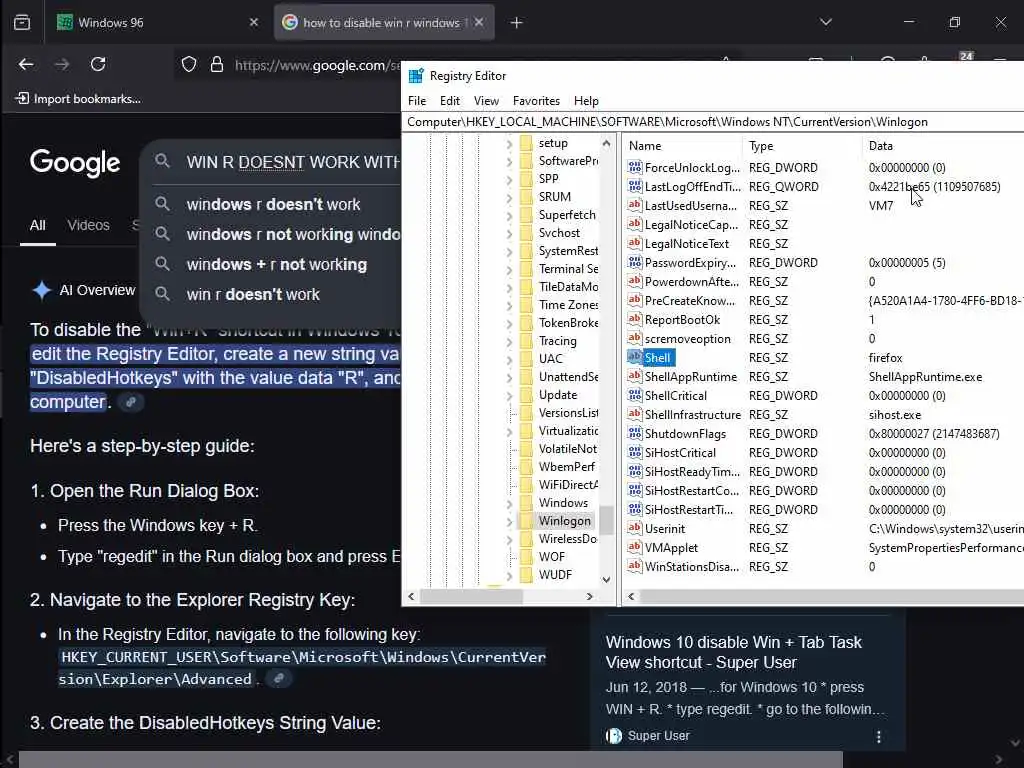Viewport: 1024px width, 768px height.
Task: Select the LegalNoticeText value icon
Action: click(x=634, y=243)
